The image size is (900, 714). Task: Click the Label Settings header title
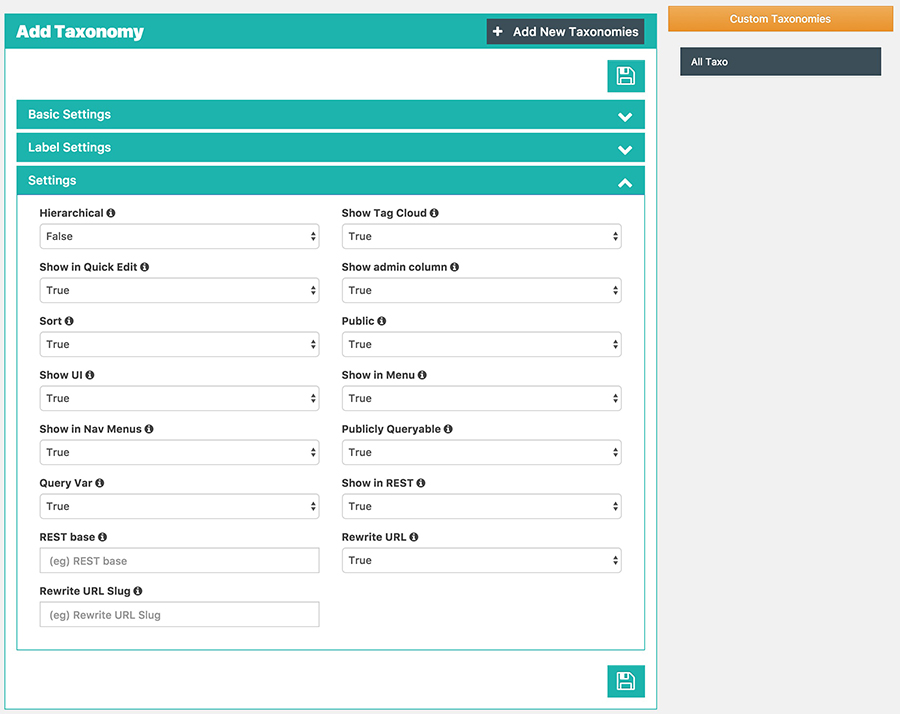point(69,148)
